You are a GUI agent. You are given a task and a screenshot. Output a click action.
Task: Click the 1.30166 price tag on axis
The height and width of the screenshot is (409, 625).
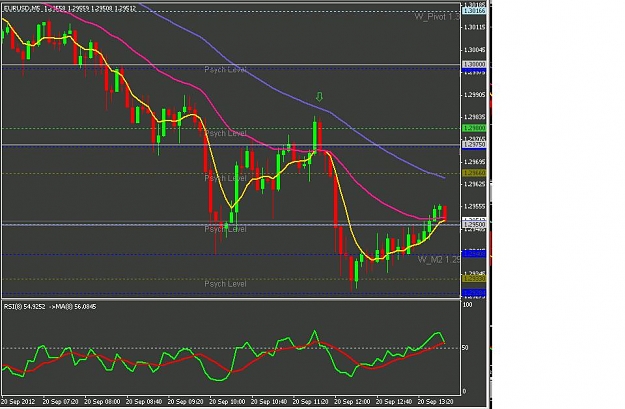click(474, 11)
